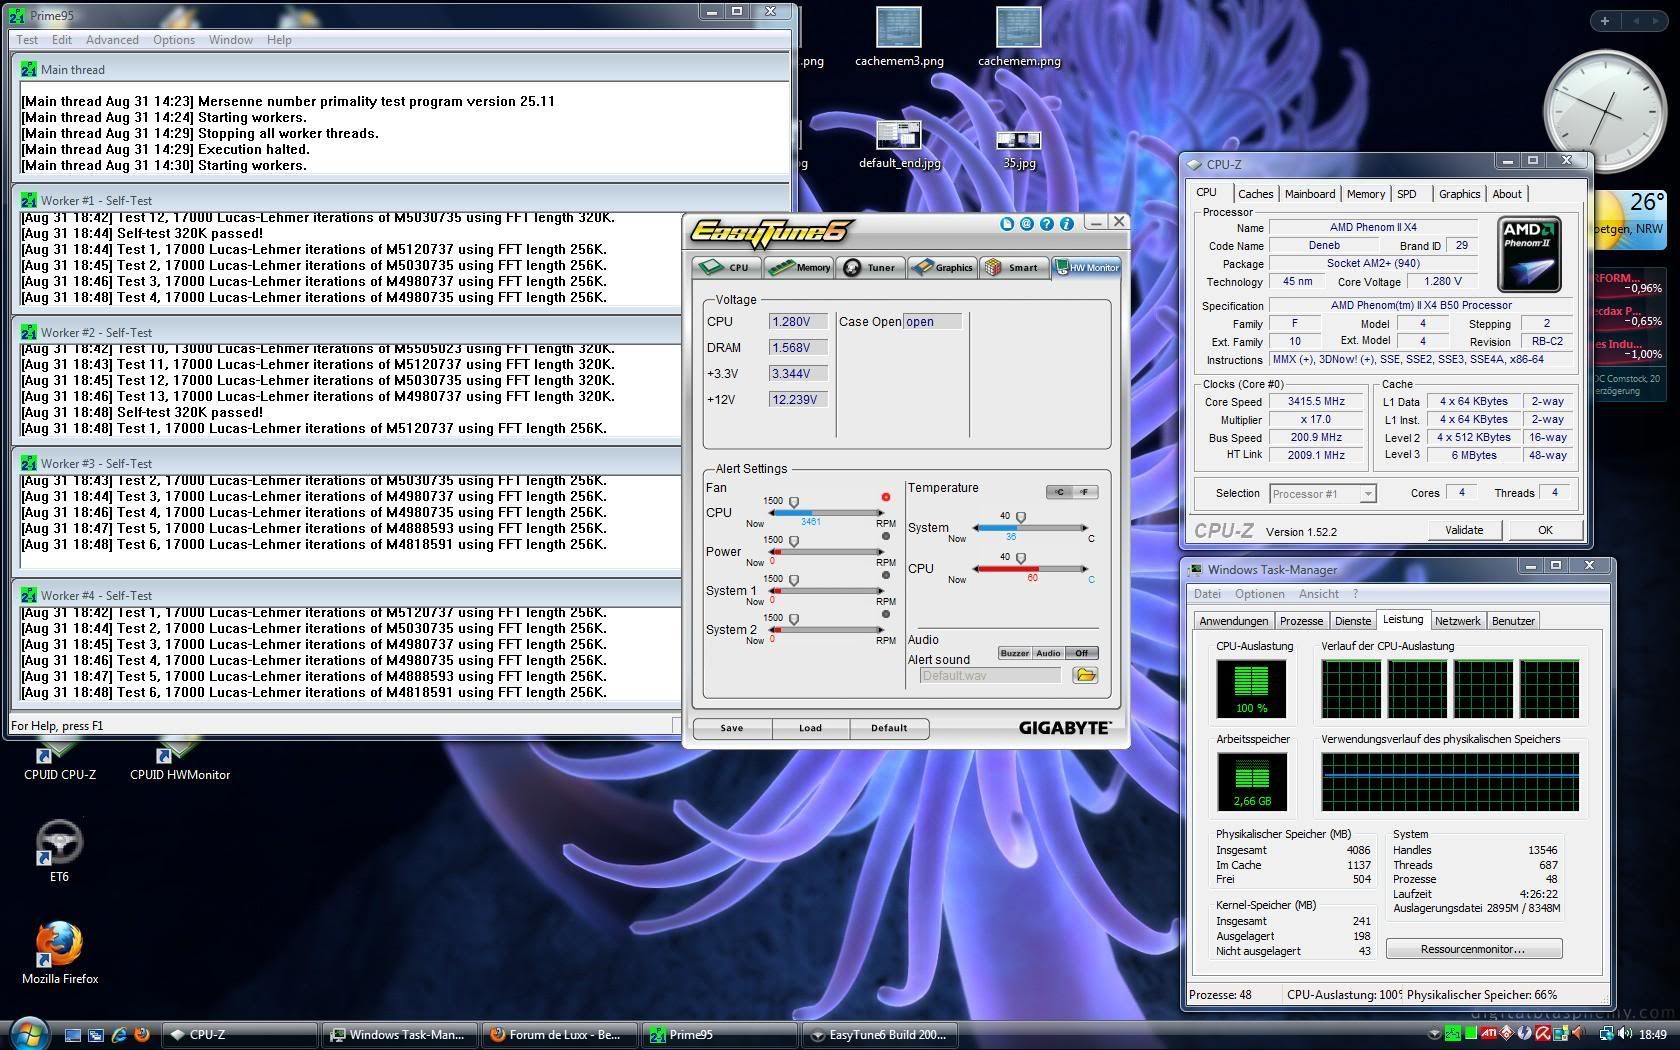Click the CPU fan threshold slider handle

point(794,502)
